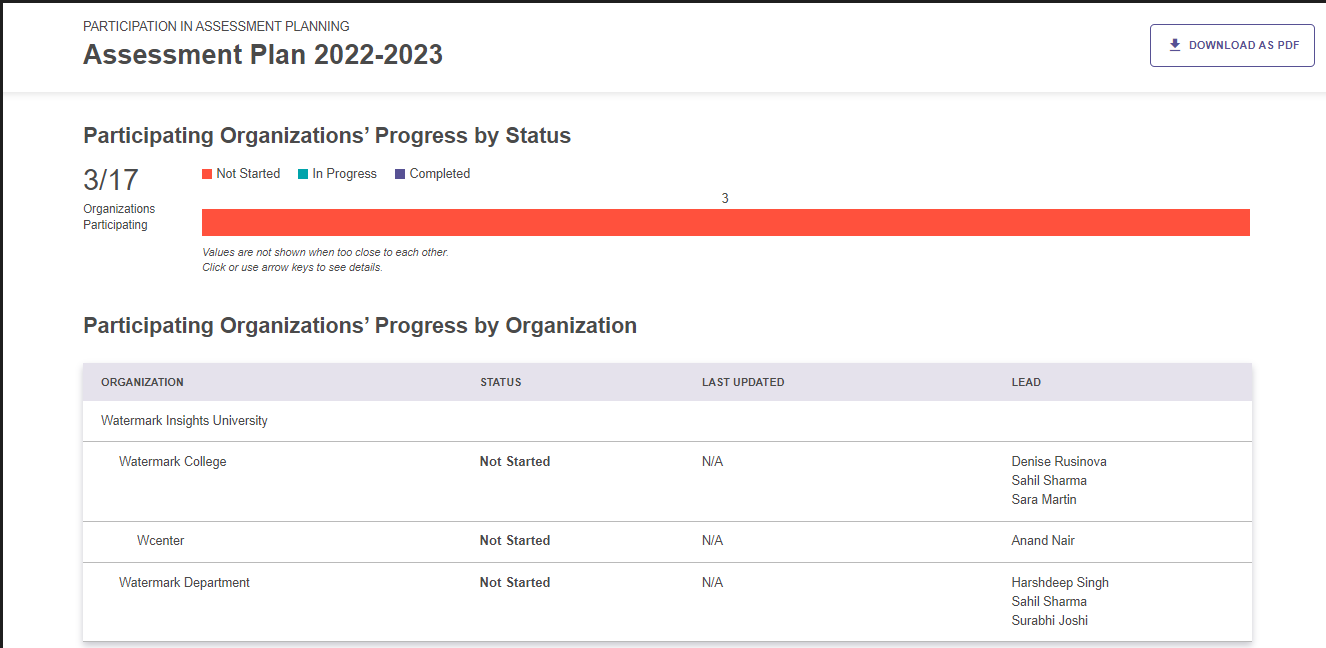The width and height of the screenshot is (1326, 648).
Task: Select the teal In Progress legend swatch
Action: coord(303,174)
